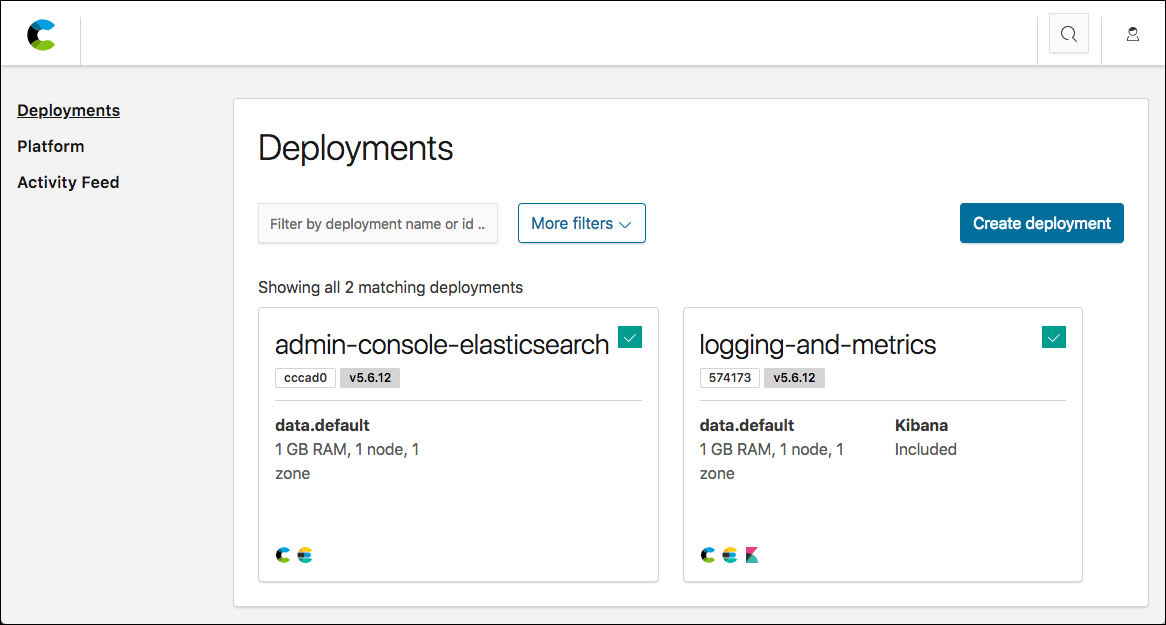
Task: Open Platform in the sidebar
Action: pos(50,146)
